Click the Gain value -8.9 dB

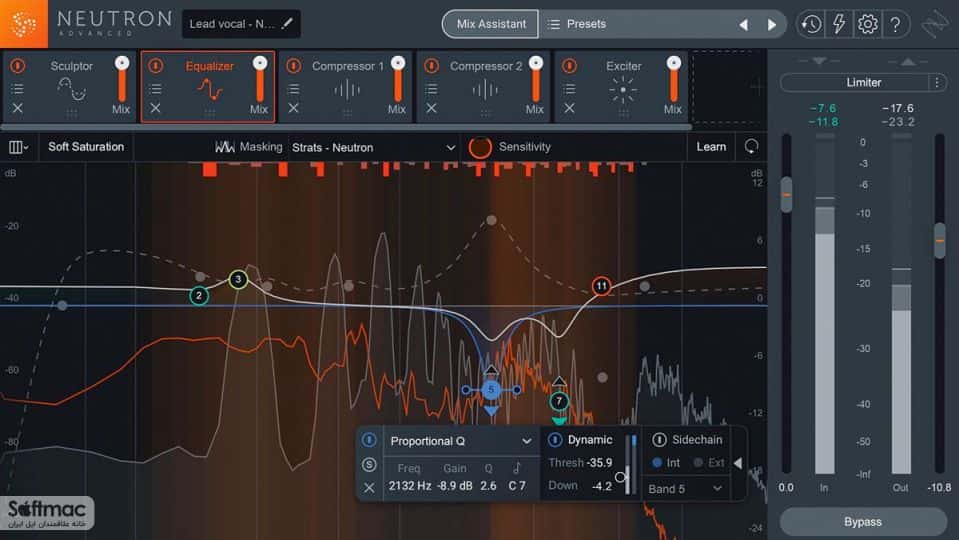(x=454, y=486)
